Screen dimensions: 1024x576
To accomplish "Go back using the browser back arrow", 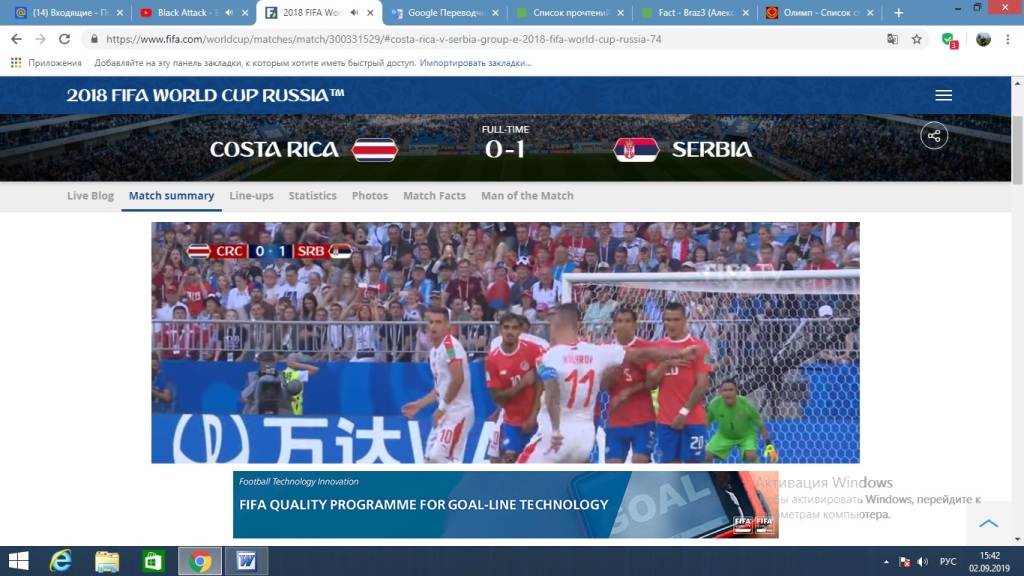I will coord(16,39).
